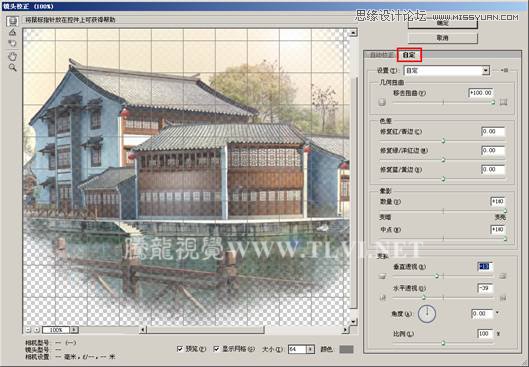Click the 垂直透视 value field
The height and width of the screenshot is (367, 529).
(x=485, y=266)
